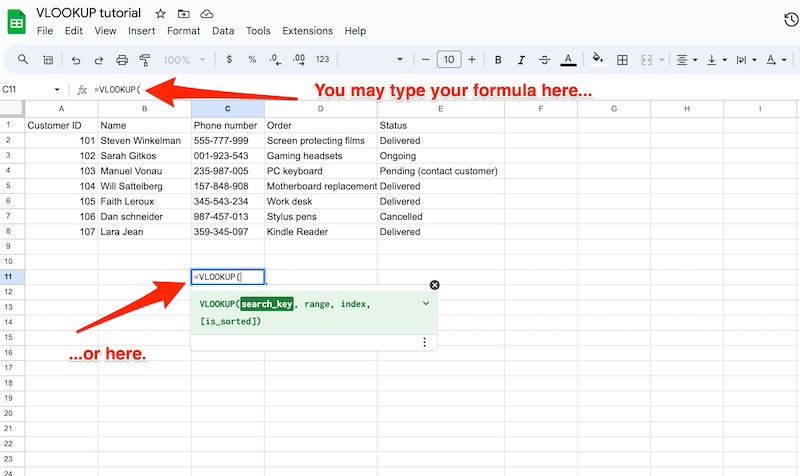Open the Tools menu
This screenshot has height=476, width=800.
pyautogui.click(x=258, y=31)
